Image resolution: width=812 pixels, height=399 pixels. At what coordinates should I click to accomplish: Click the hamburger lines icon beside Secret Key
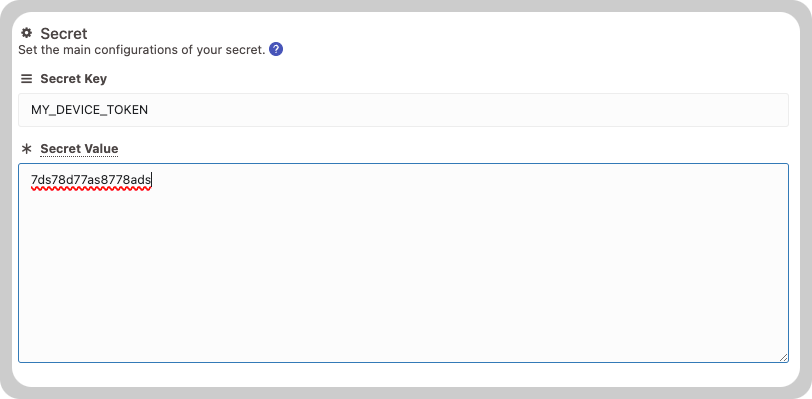(x=26, y=79)
